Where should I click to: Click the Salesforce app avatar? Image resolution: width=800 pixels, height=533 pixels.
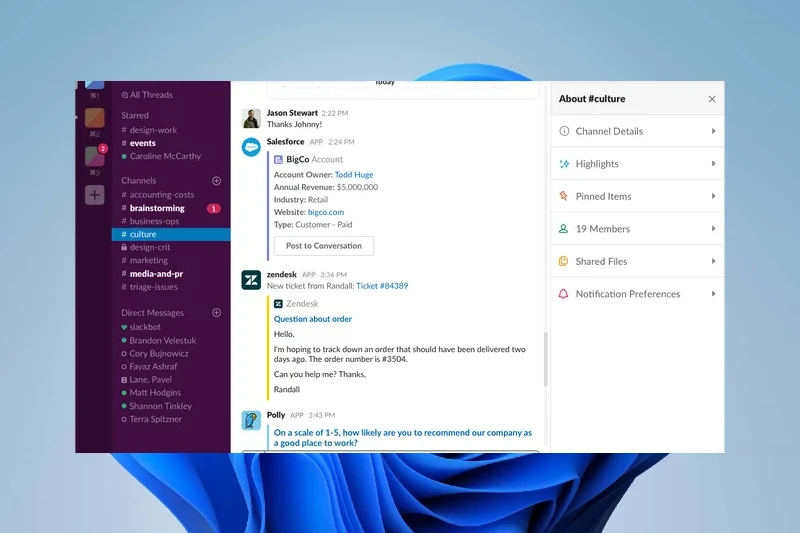tap(251, 147)
